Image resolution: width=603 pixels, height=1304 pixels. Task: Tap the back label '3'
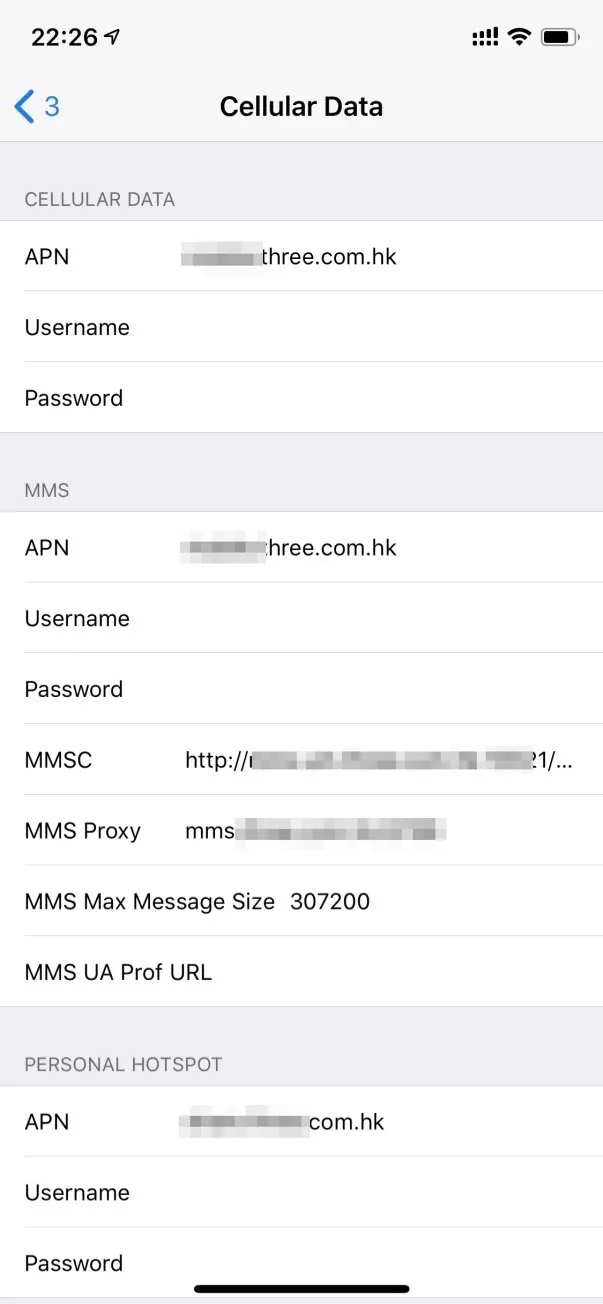click(x=52, y=106)
